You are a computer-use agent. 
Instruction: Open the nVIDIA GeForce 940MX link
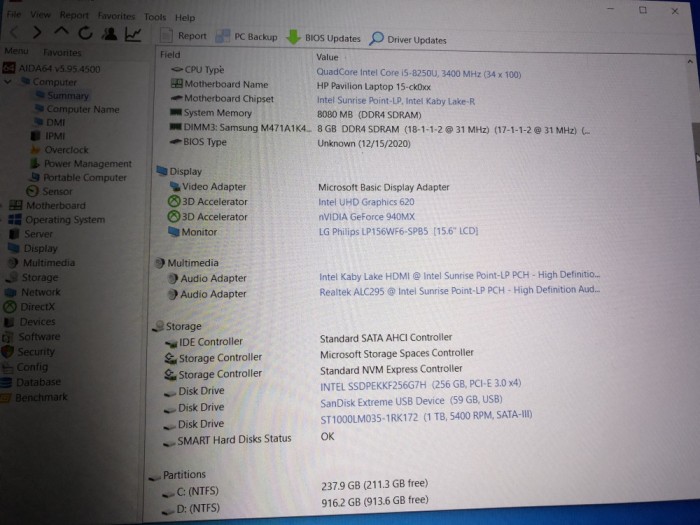(367, 217)
